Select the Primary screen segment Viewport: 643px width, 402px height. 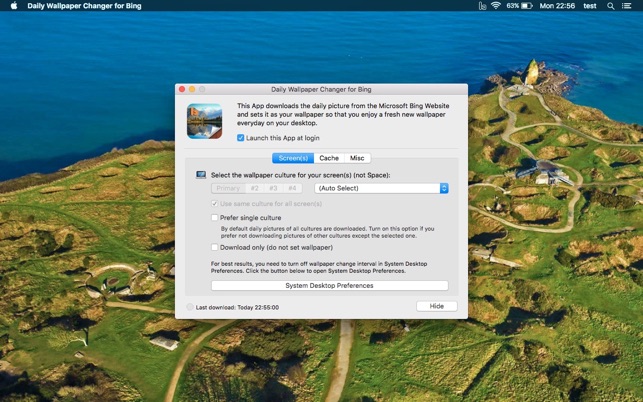click(228, 188)
